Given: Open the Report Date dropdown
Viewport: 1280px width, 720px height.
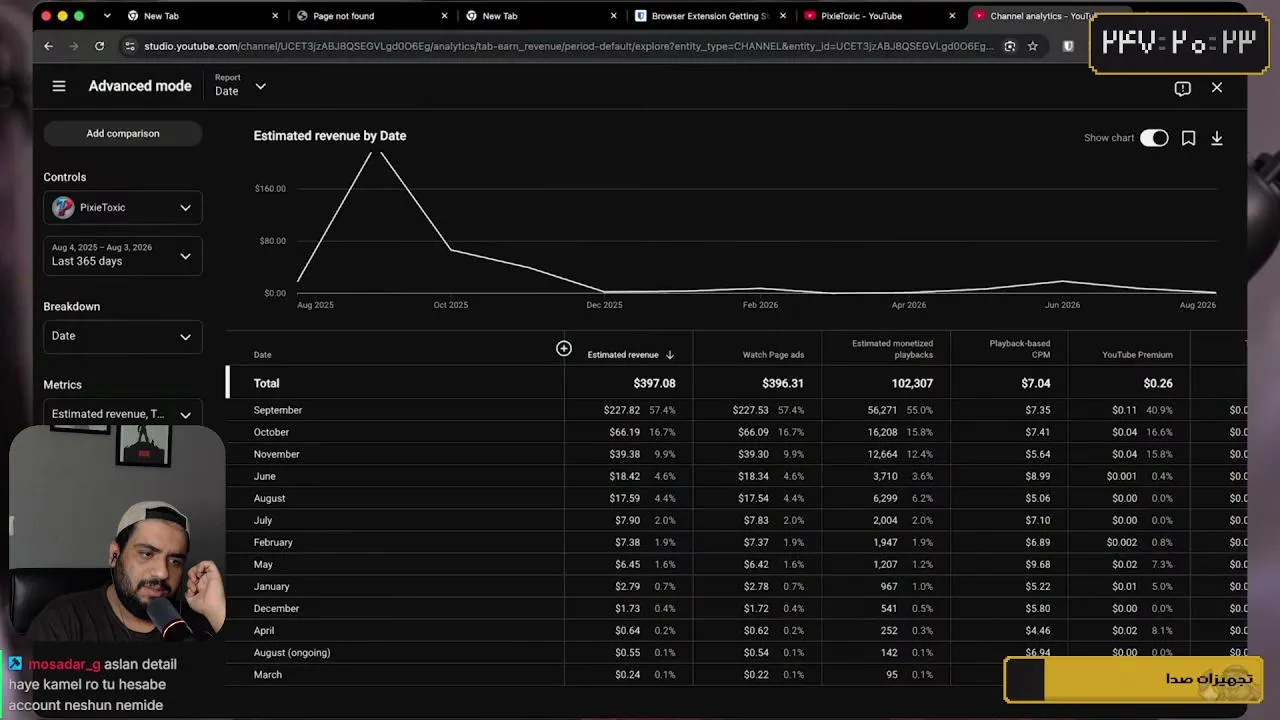Looking at the screenshot, I should (x=240, y=86).
